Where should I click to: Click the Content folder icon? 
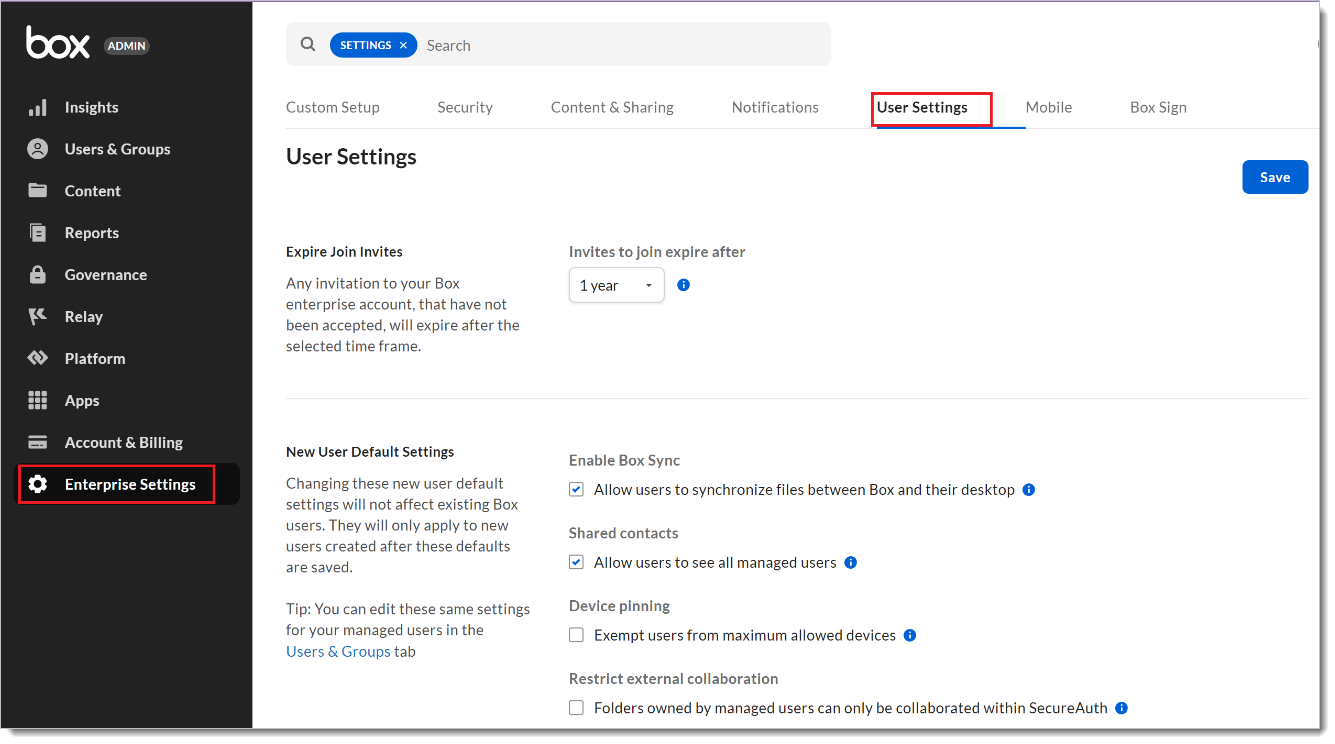coord(38,191)
